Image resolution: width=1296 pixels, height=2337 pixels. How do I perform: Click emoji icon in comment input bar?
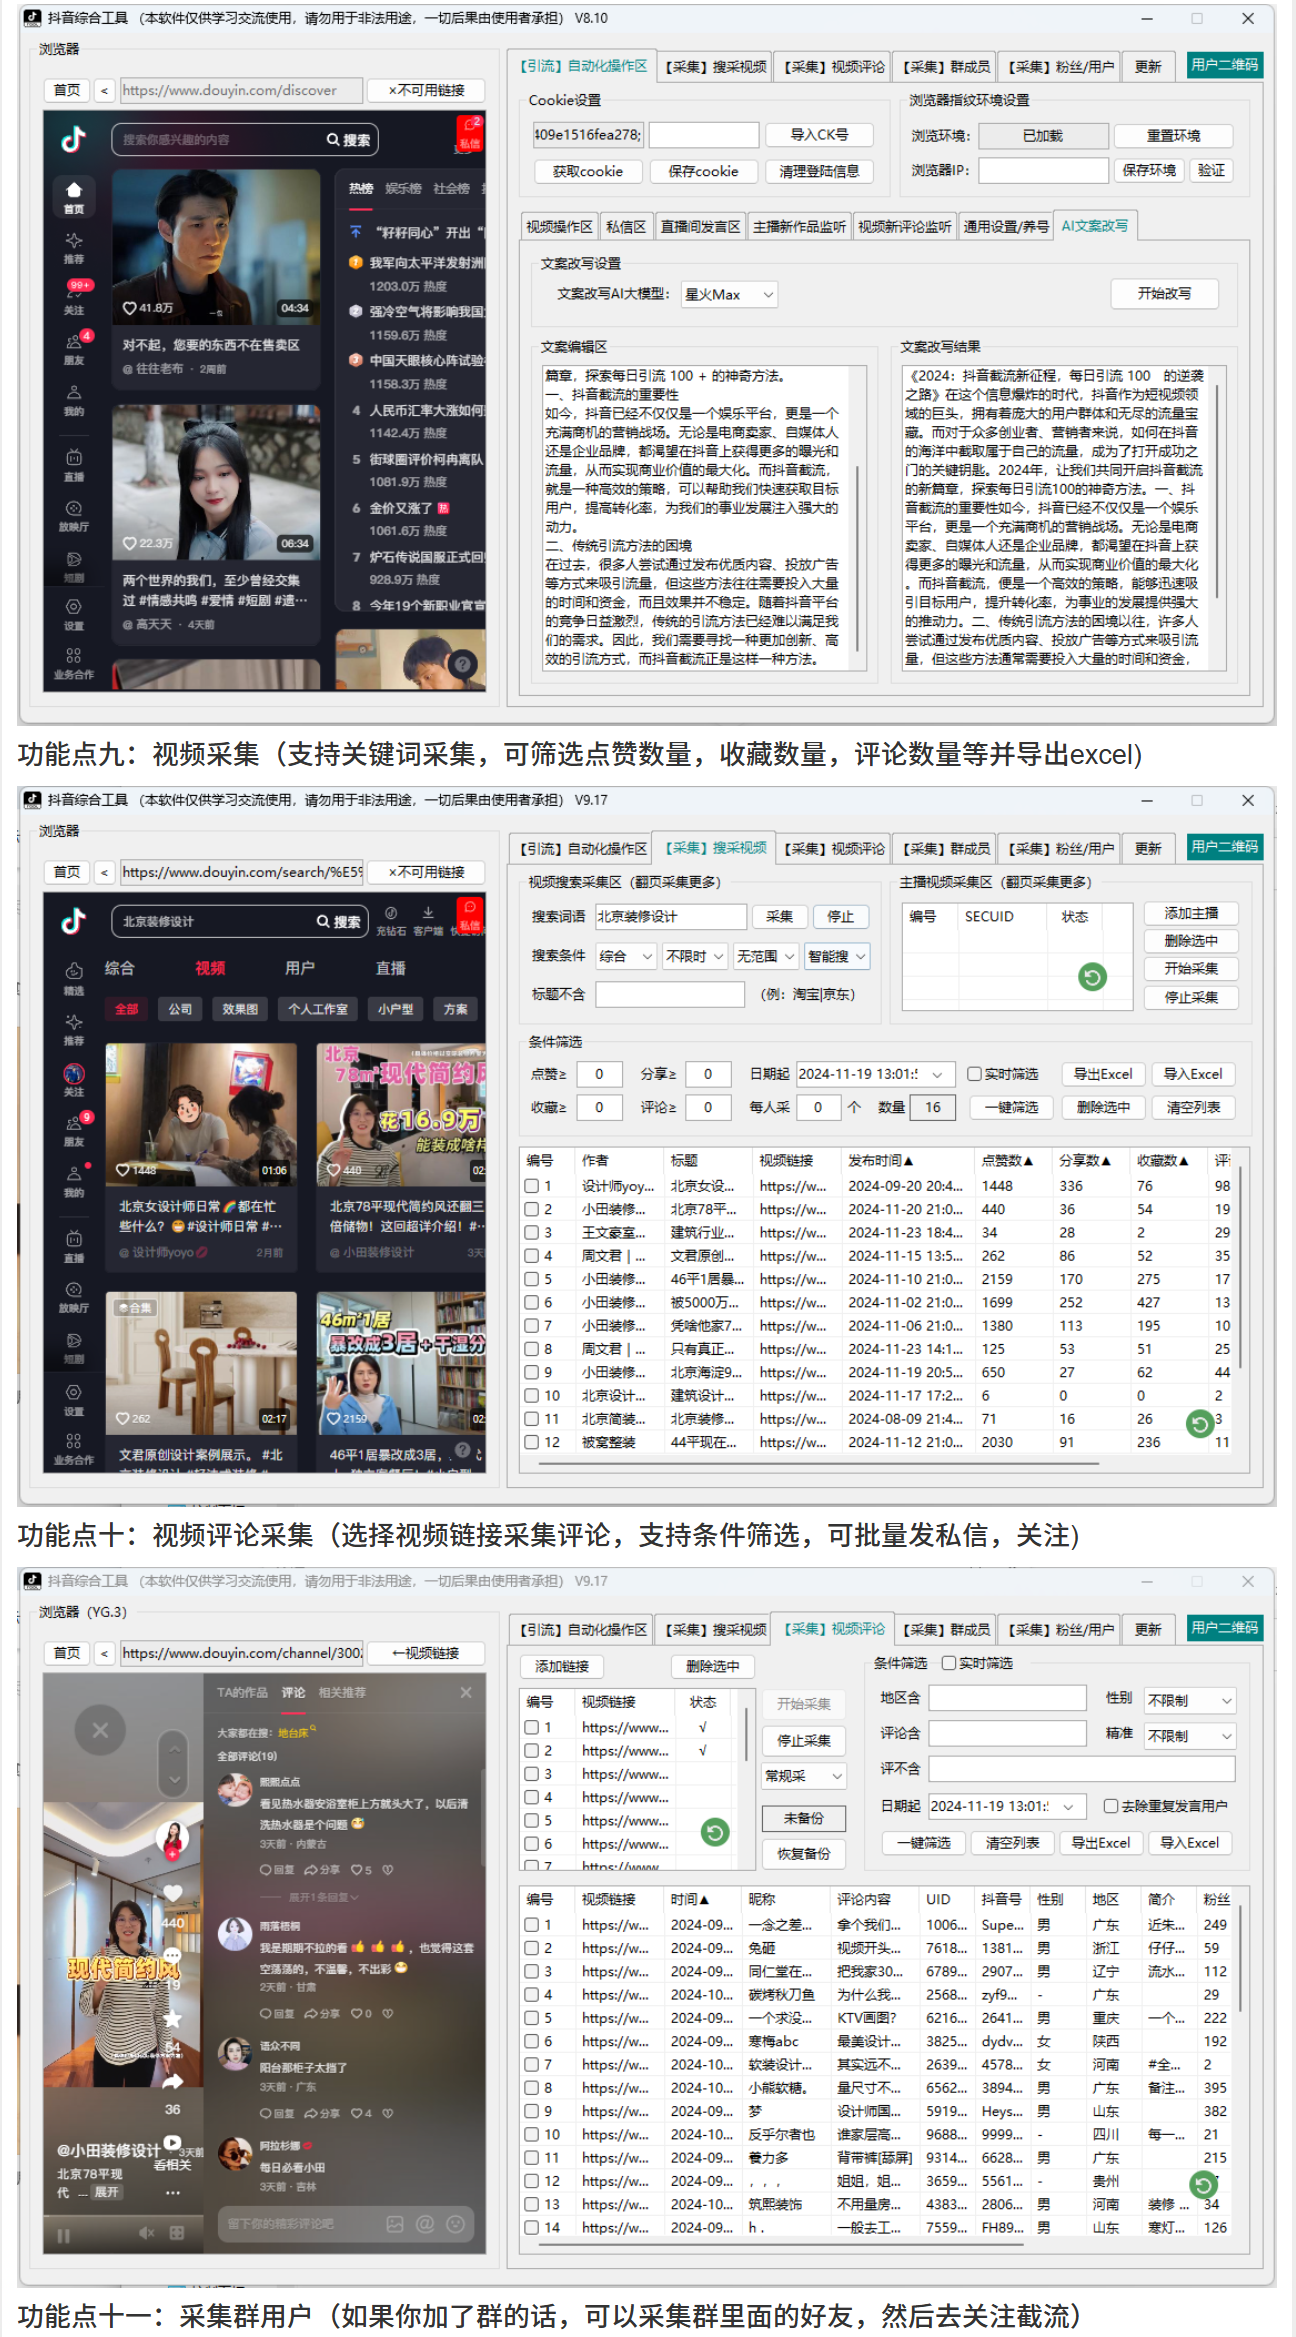point(456,2224)
